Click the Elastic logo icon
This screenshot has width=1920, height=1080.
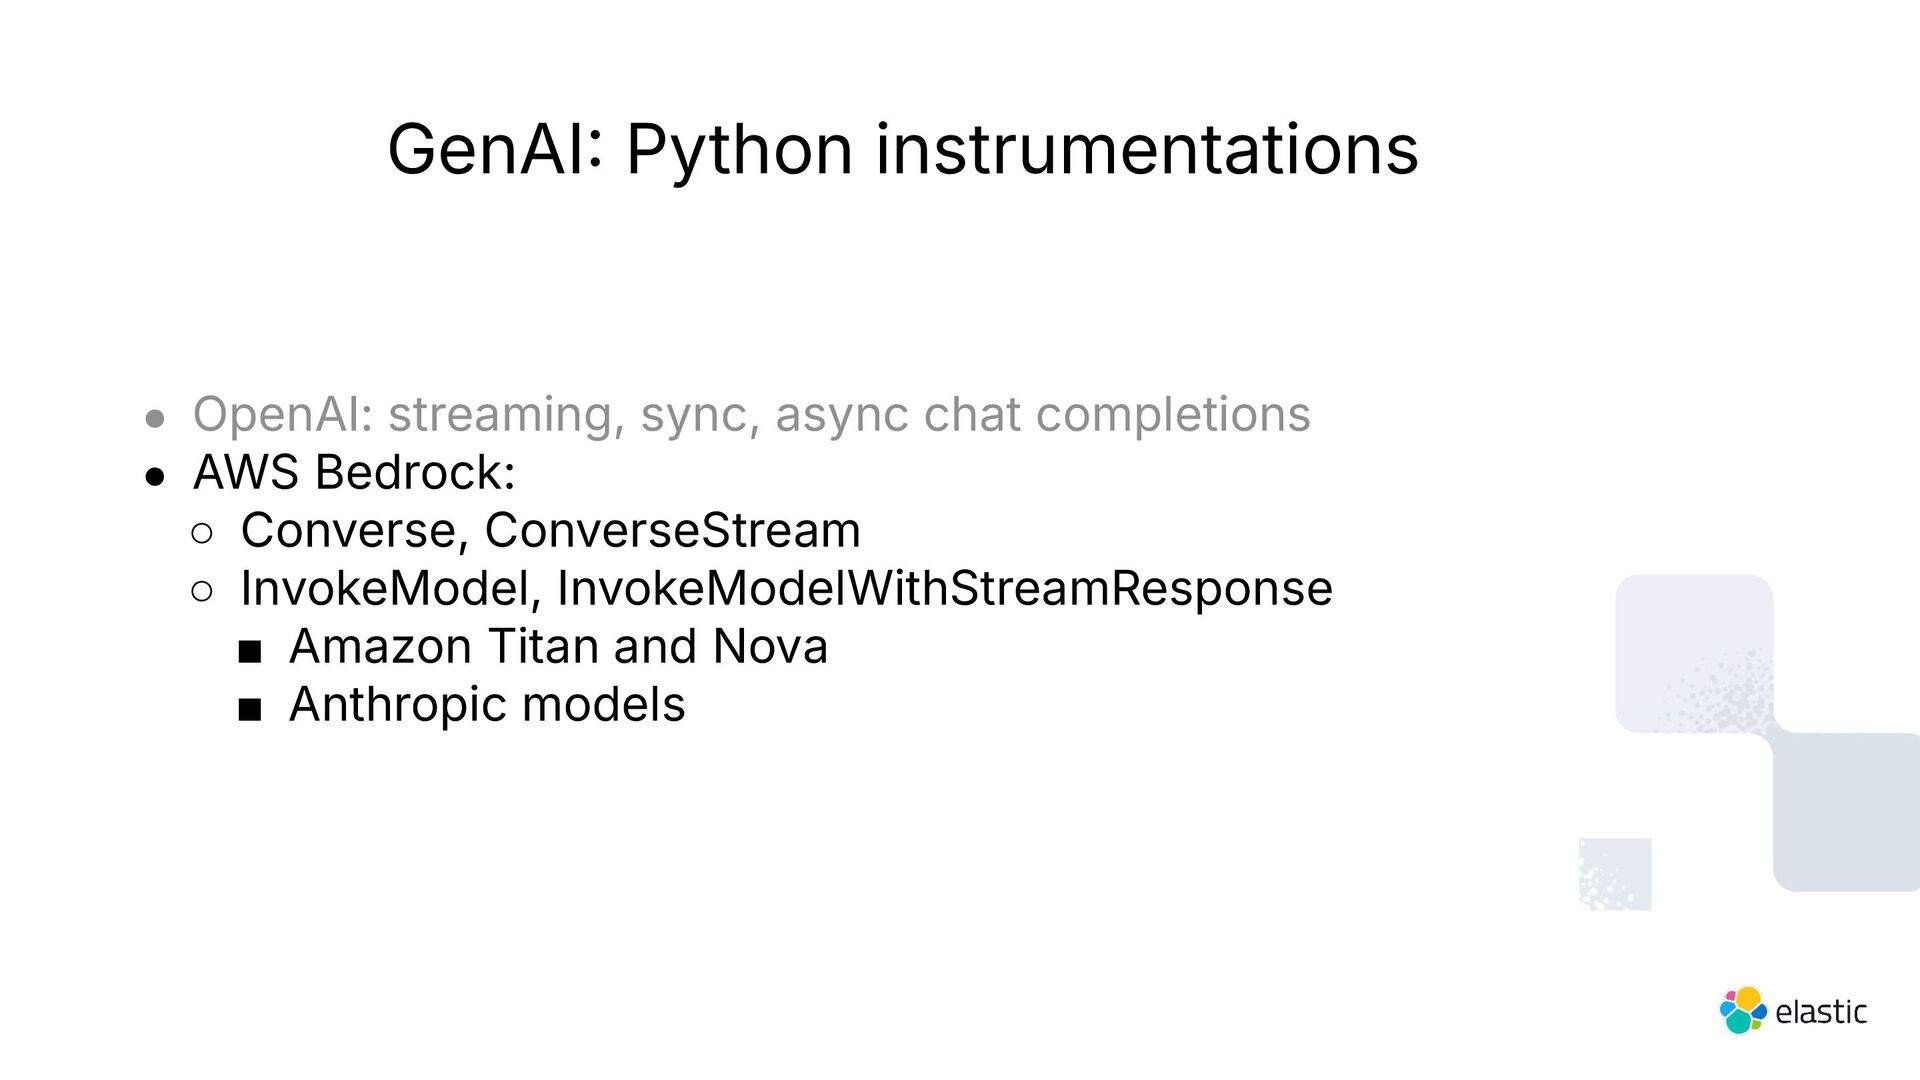tap(1743, 1010)
